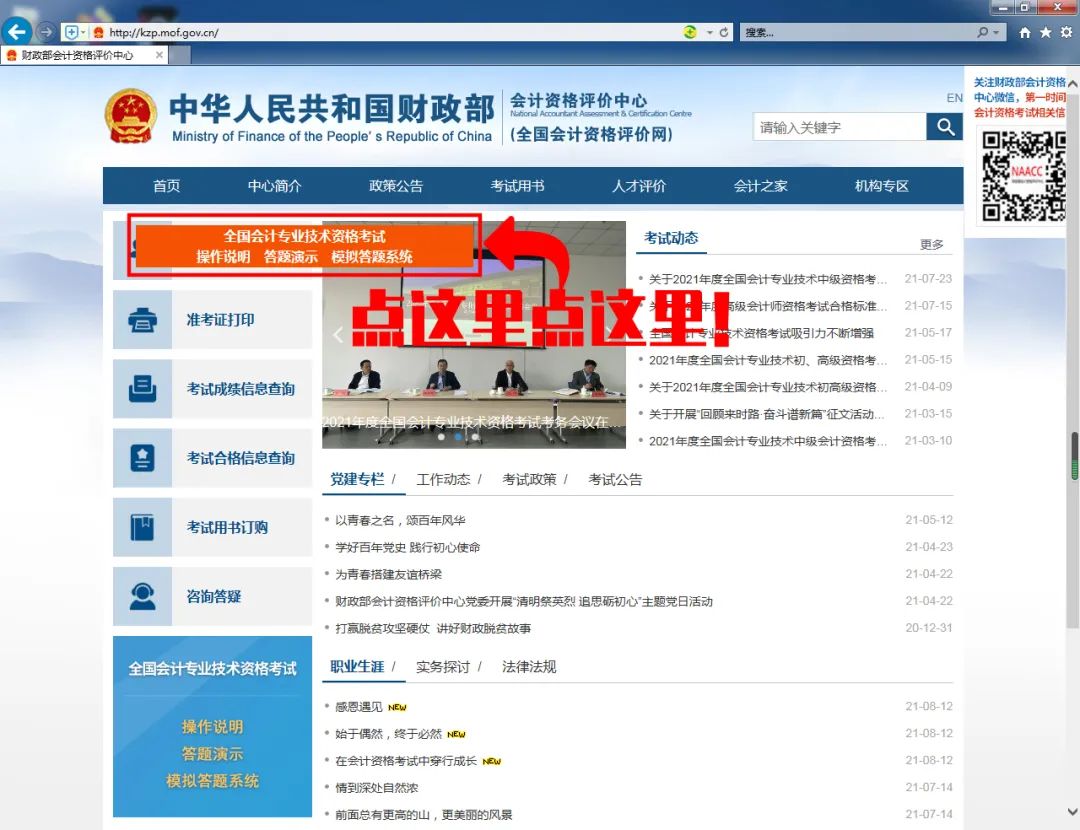Click the 考试合格信息查询 link
This screenshot has height=830, width=1080.
click(240, 457)
